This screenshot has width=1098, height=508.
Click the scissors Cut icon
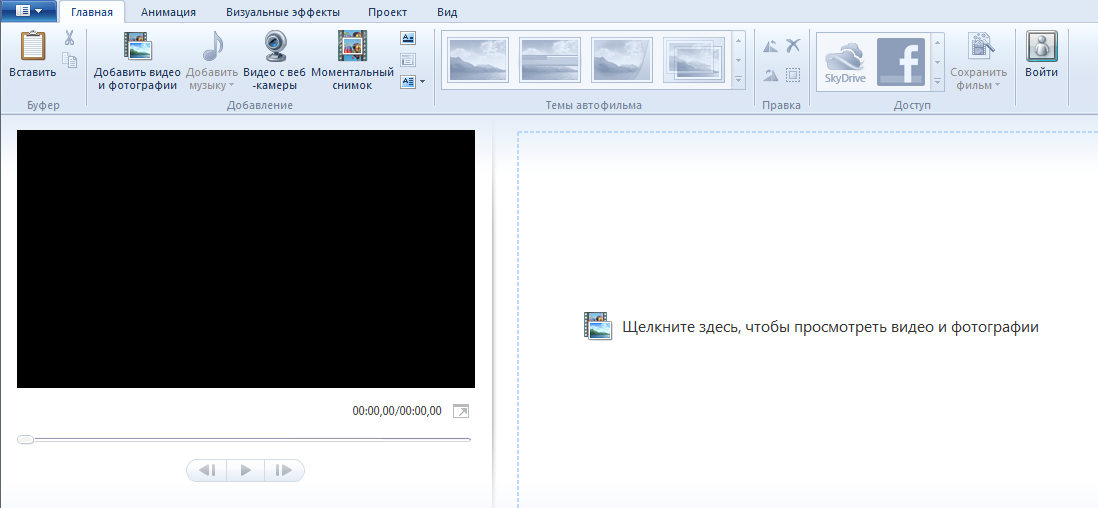tap(70, 38)
